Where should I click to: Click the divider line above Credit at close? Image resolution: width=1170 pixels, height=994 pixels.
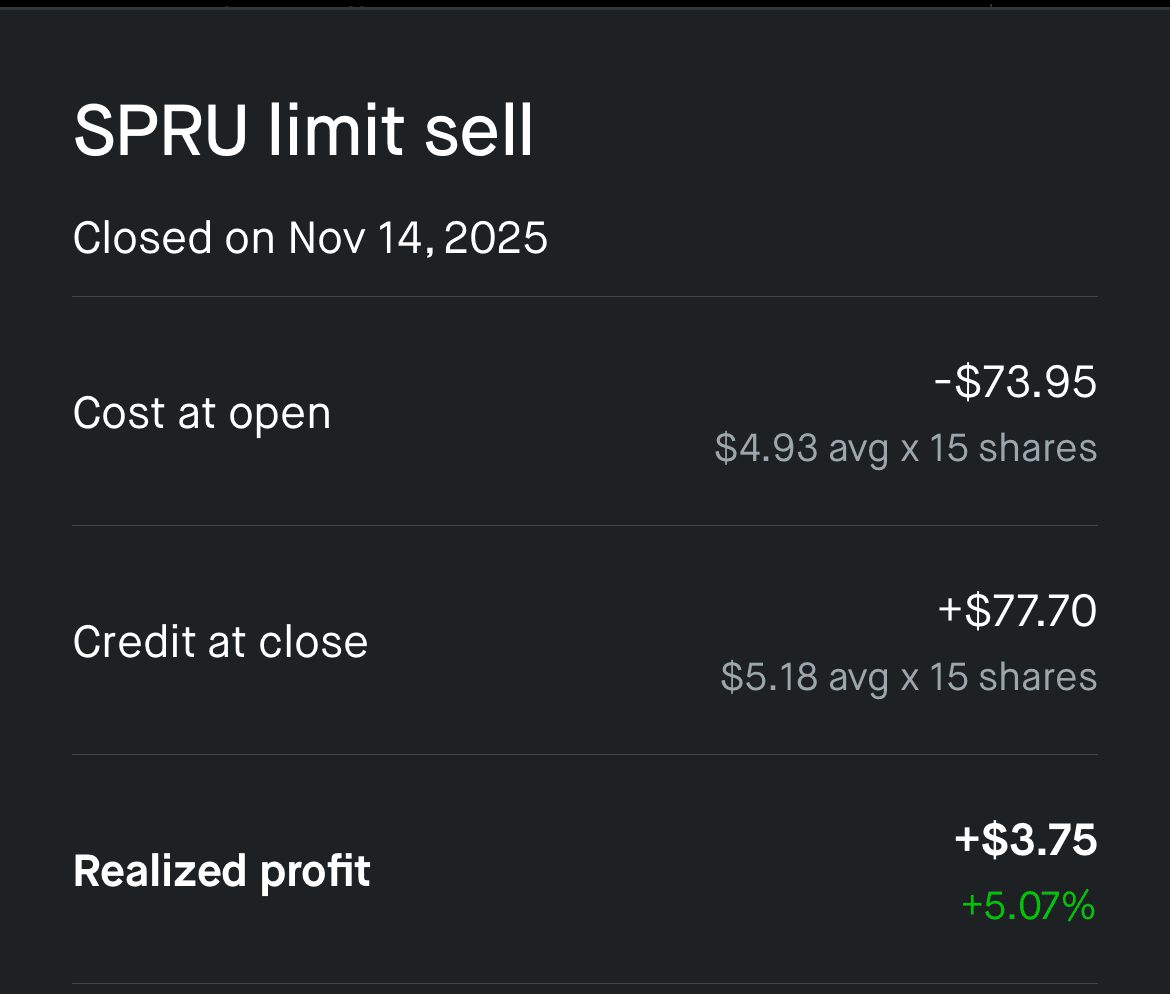(585, 525)
